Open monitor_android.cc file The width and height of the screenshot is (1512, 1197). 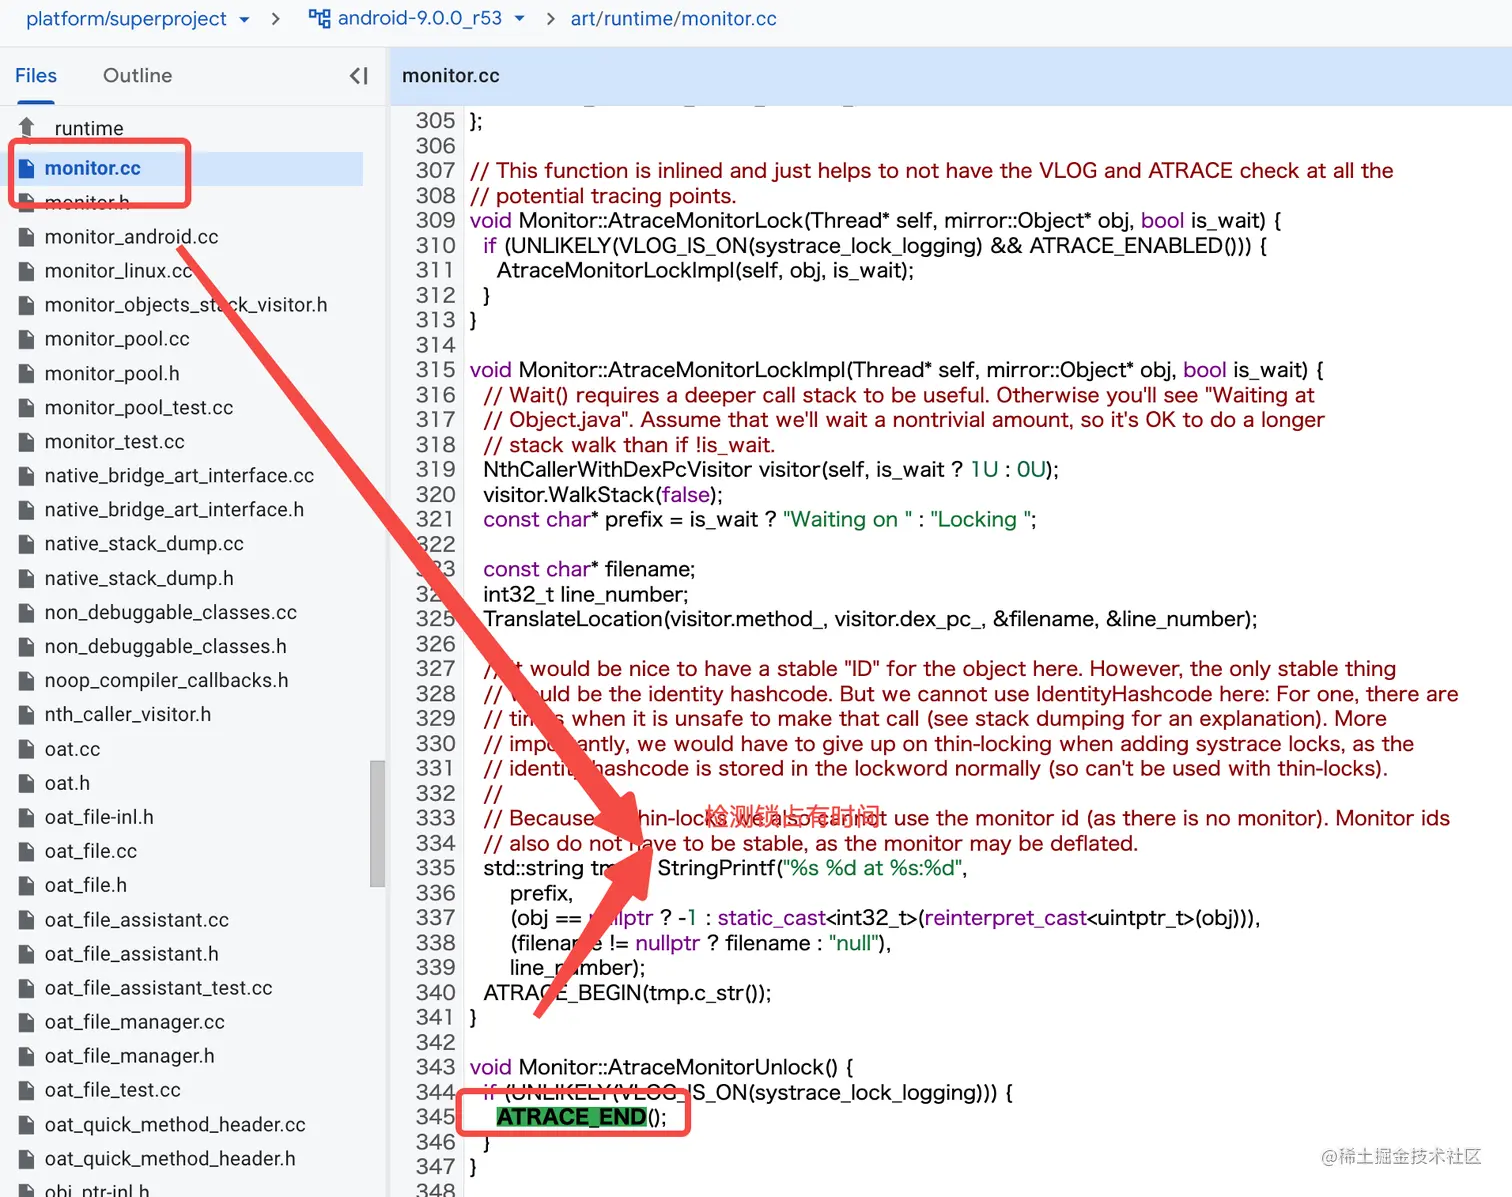pyautogui.click(x=131, y=237)
